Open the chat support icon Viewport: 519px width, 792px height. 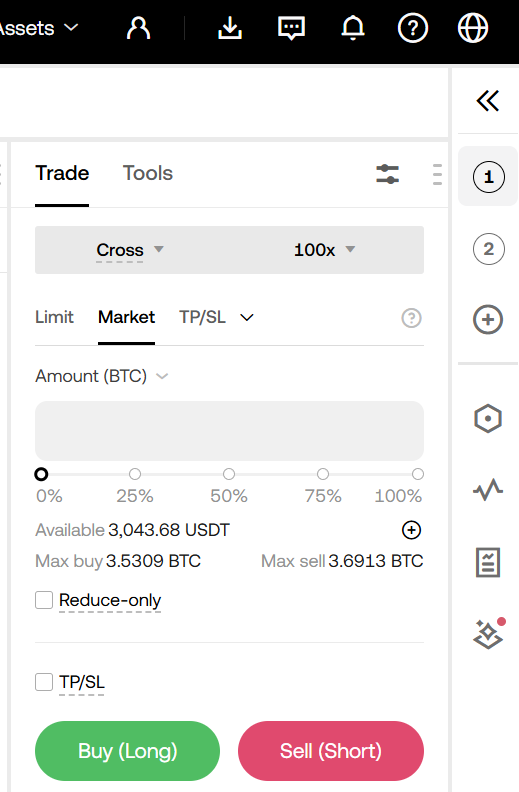click(291, 28)
